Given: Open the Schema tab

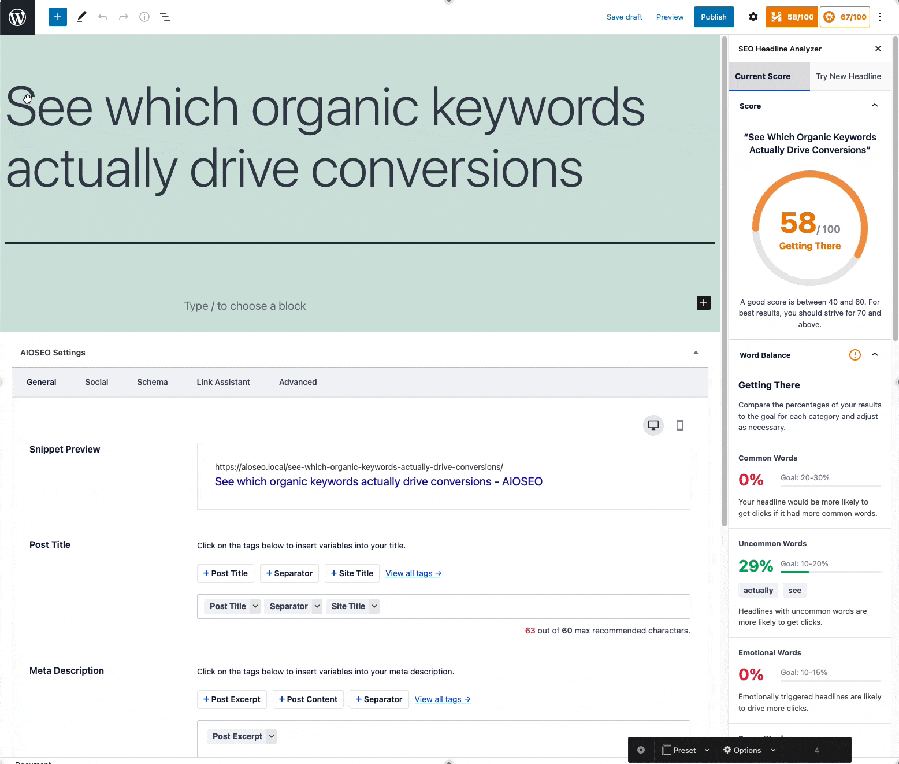Looking at the screenshot, I should pyautogui.click(x=153, y=382).
